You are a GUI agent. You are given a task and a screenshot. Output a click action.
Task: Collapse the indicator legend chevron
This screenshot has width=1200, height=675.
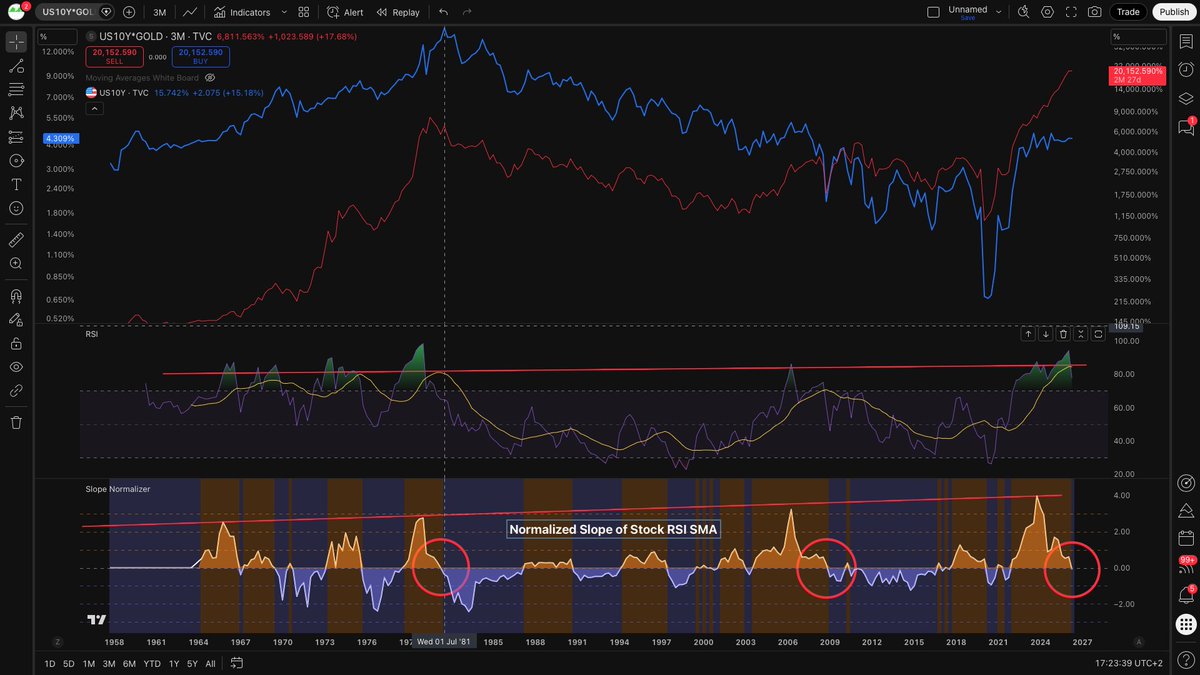pyautogui.click(x=93, y=107)
